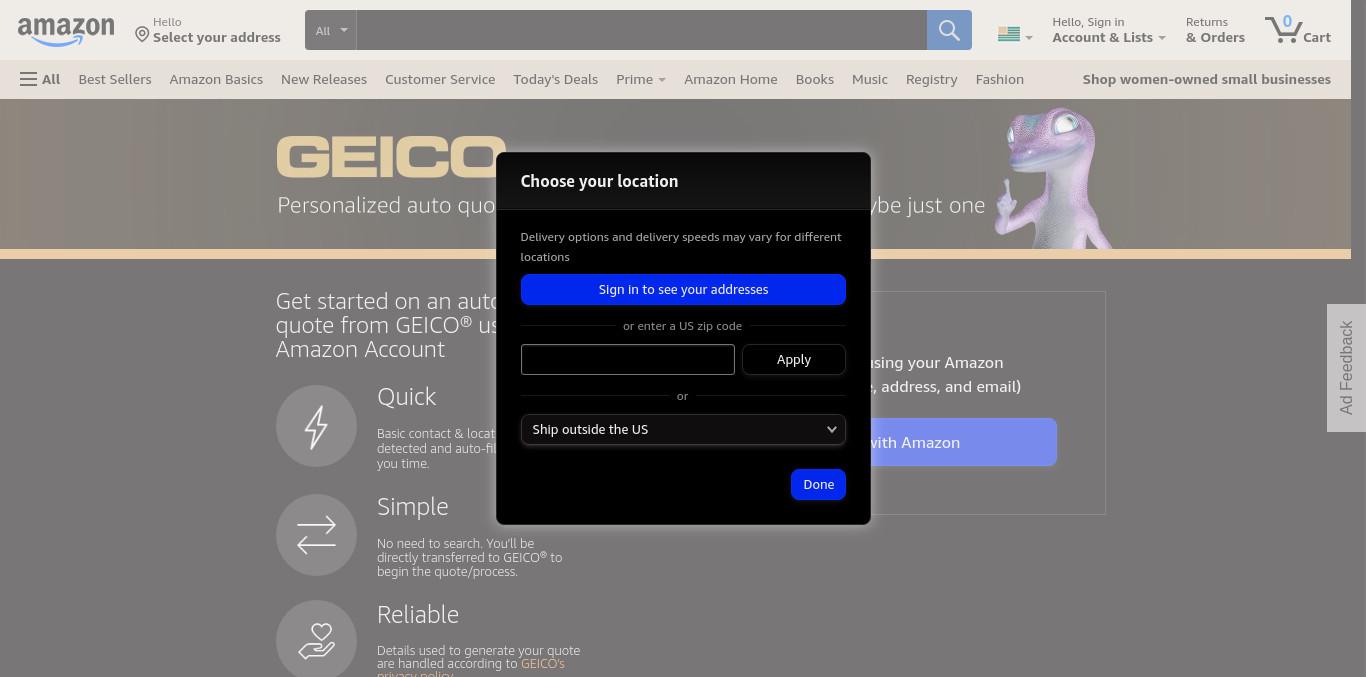Open the Ship outside the US dropdown
The width and height of the screenshot is (1366, 677).
pyautogui.click(x=683, y=429)
